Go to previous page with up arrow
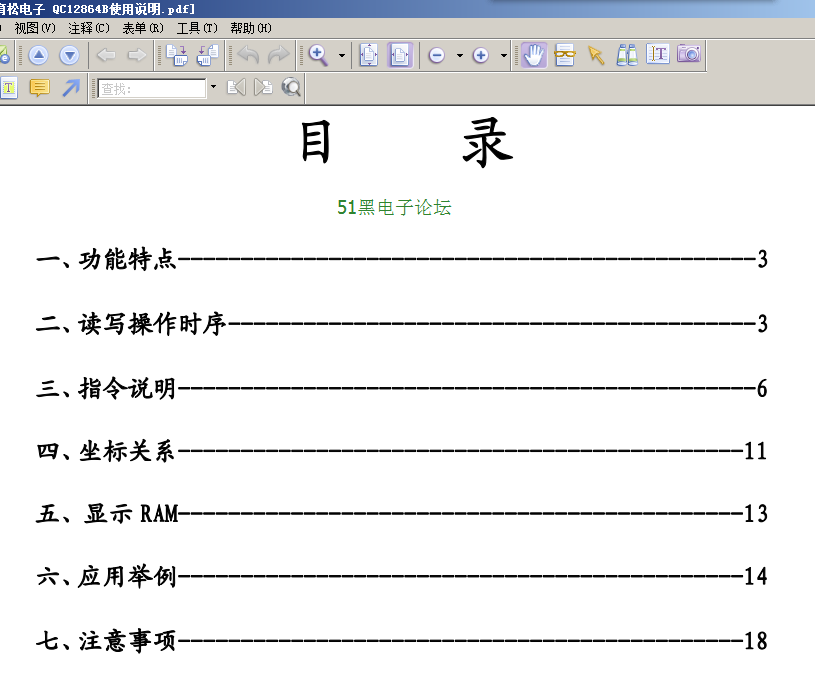The width and height of the screenshot is (815, 682). [x=38, y=56]
